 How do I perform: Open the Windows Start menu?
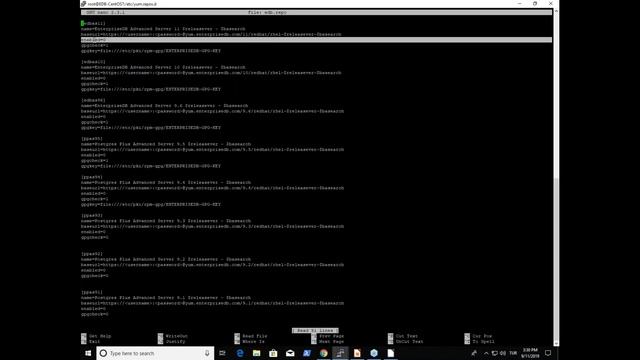click(88, 353)
